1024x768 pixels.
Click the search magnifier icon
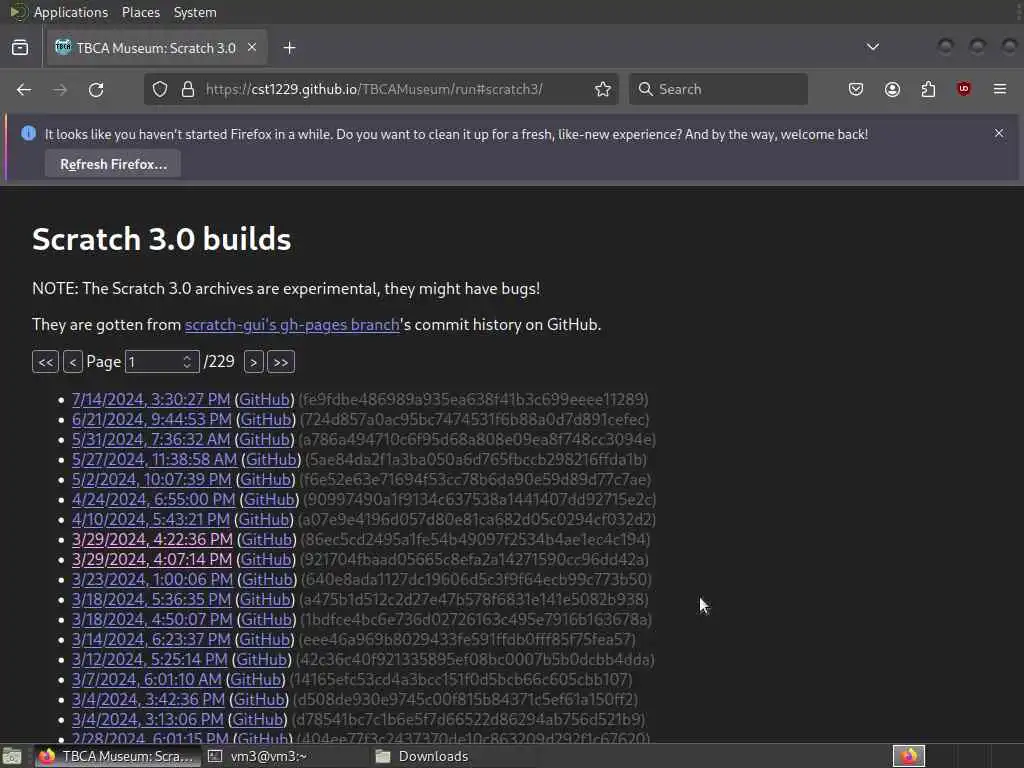tap(646, 89)
